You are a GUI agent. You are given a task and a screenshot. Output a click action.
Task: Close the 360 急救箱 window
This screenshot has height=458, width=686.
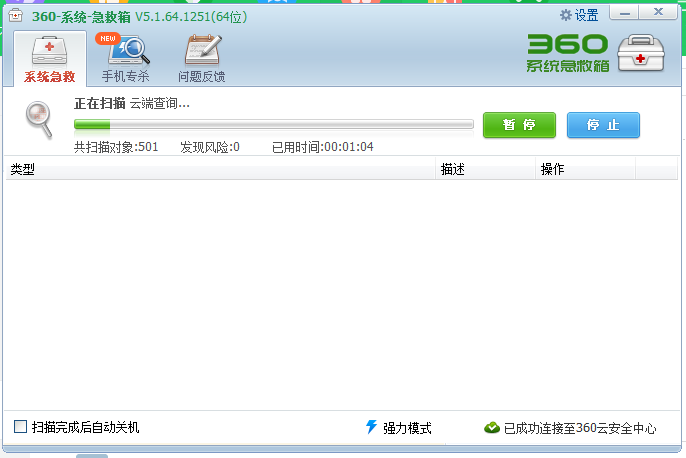pyautogui.click(x=658, y=13)
